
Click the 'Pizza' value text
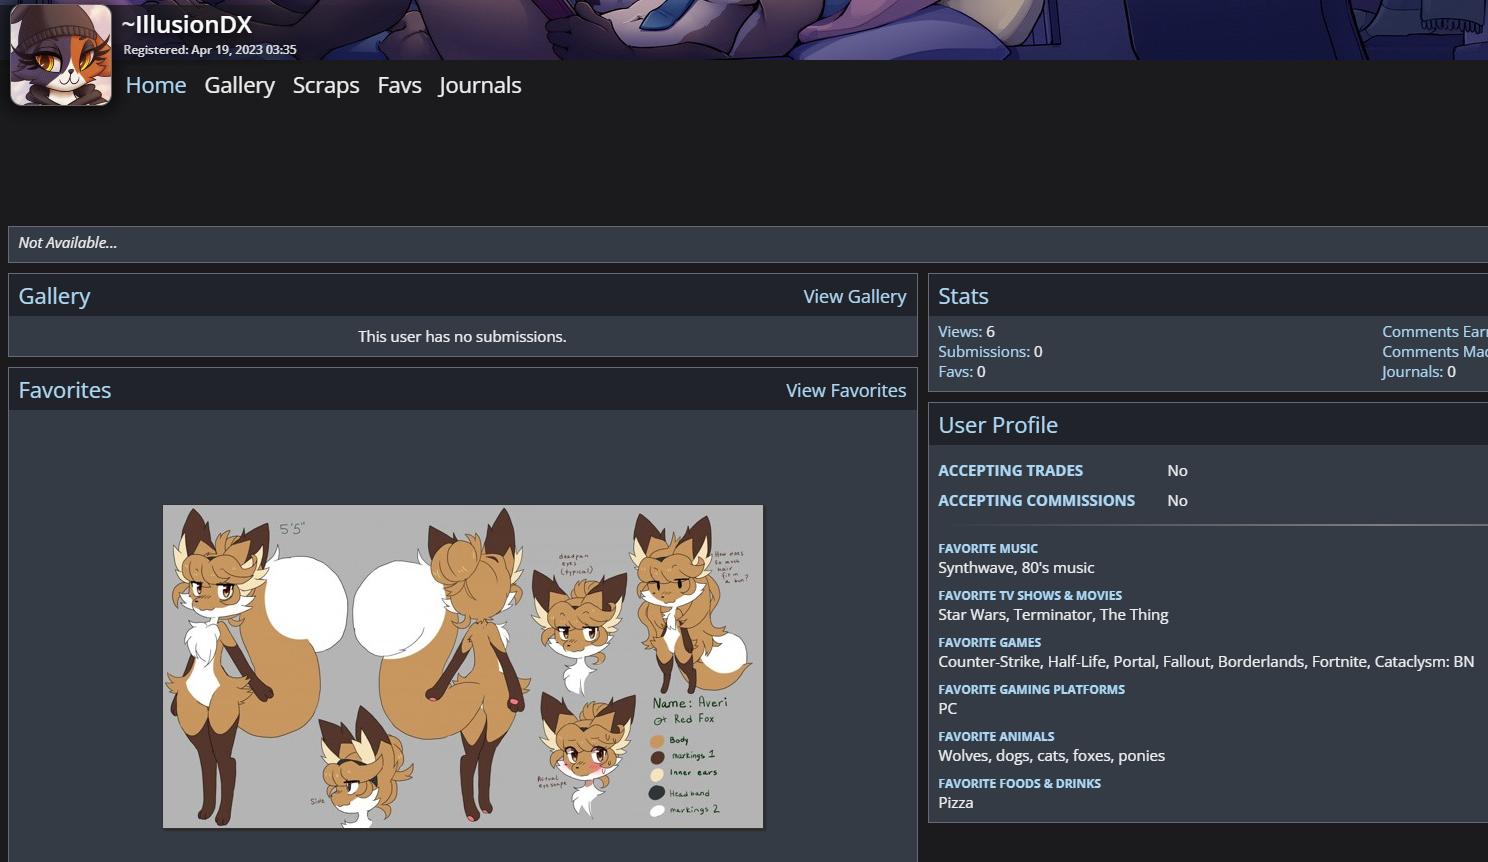(956, 803)
